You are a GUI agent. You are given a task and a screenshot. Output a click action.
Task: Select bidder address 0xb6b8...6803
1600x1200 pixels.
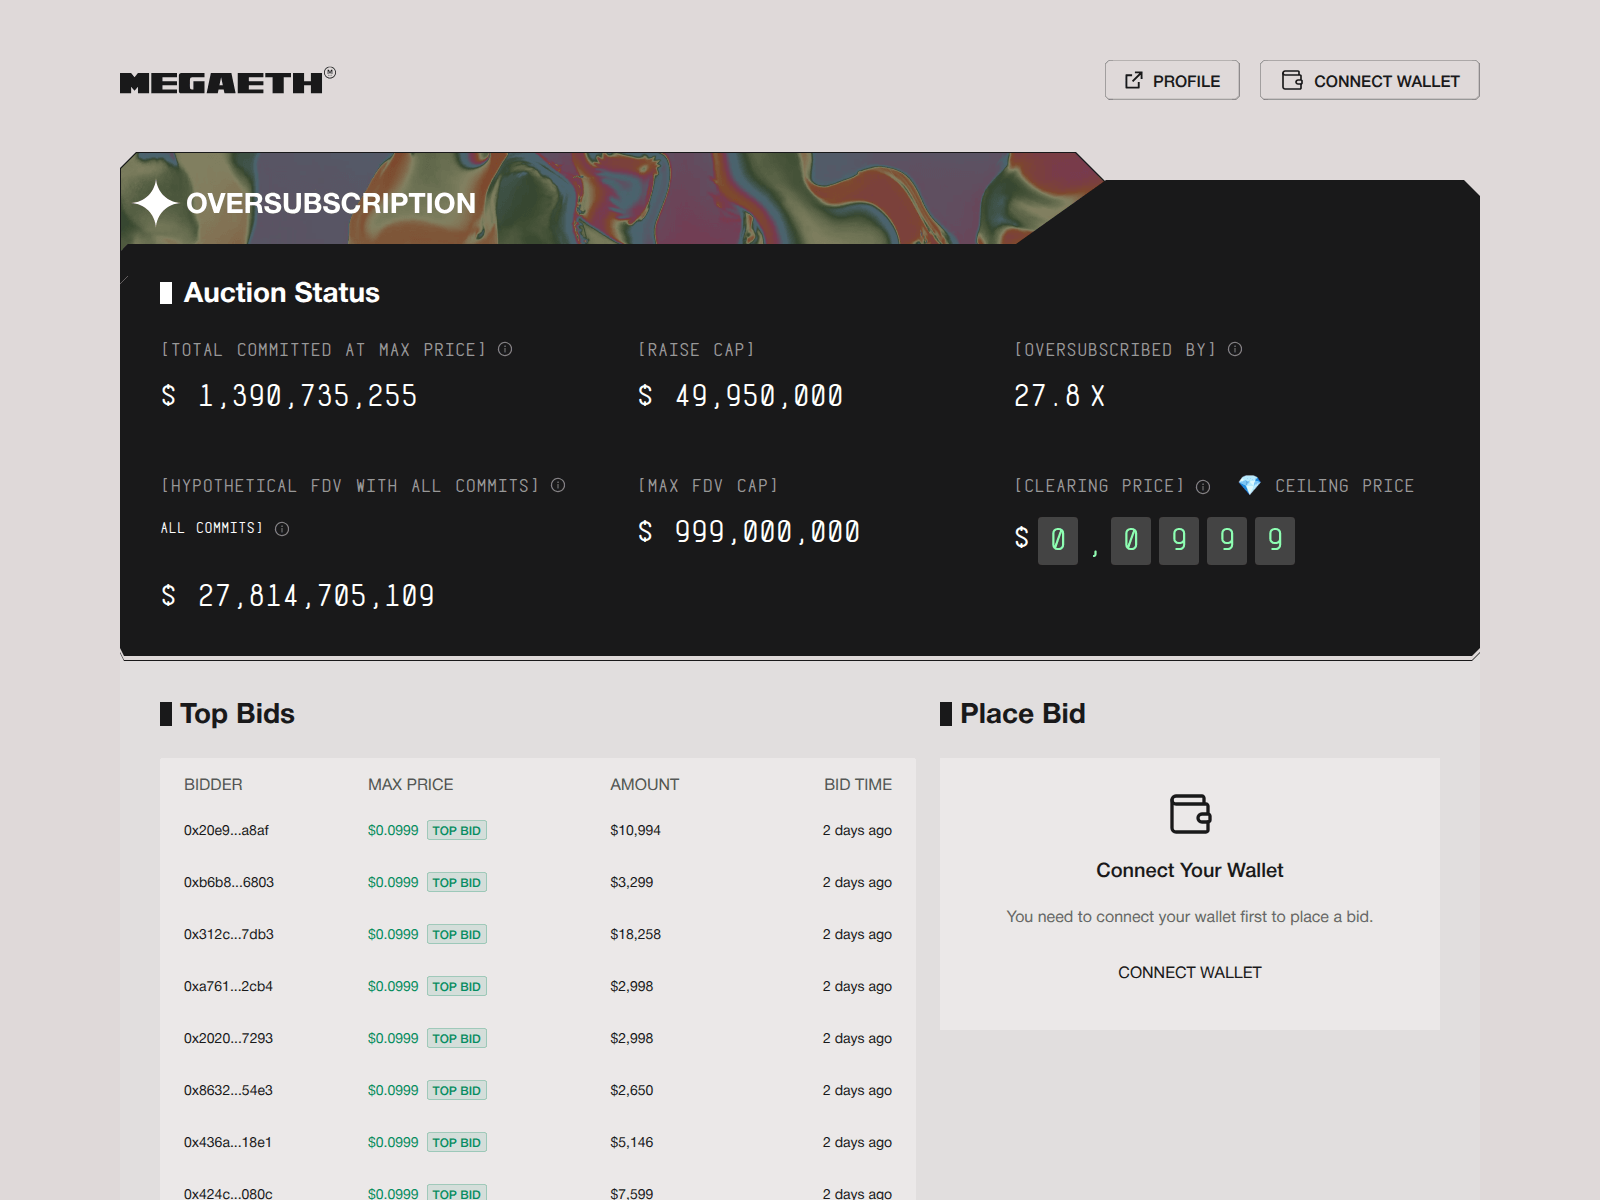[229, 882]
